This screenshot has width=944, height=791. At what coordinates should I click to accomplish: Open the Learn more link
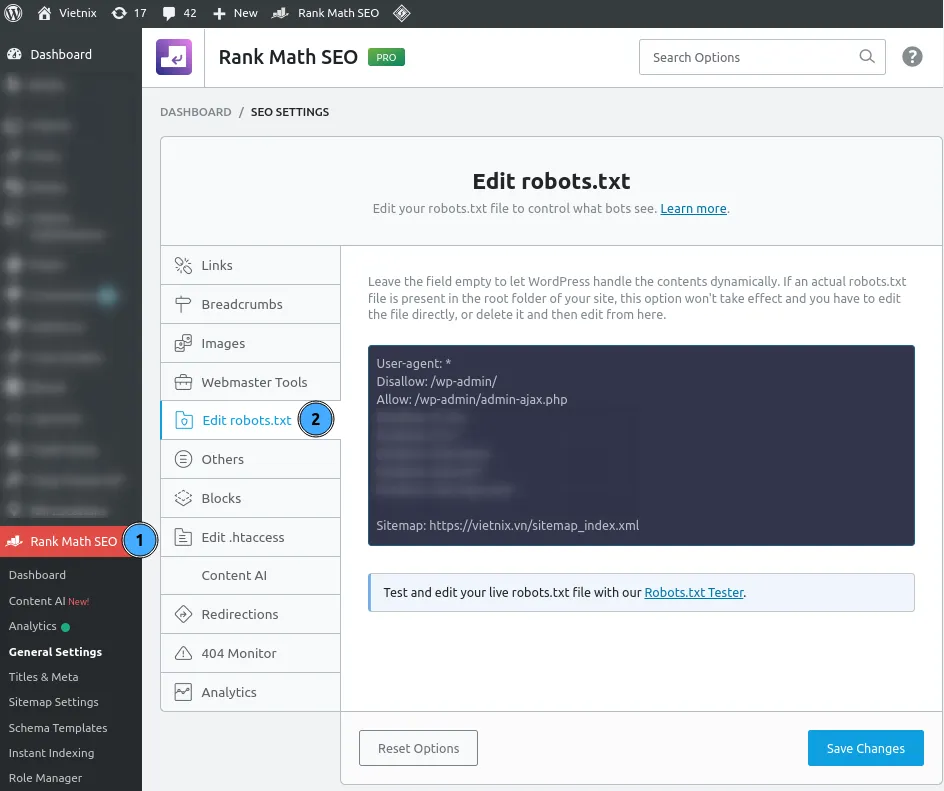[x=694, y=208]
